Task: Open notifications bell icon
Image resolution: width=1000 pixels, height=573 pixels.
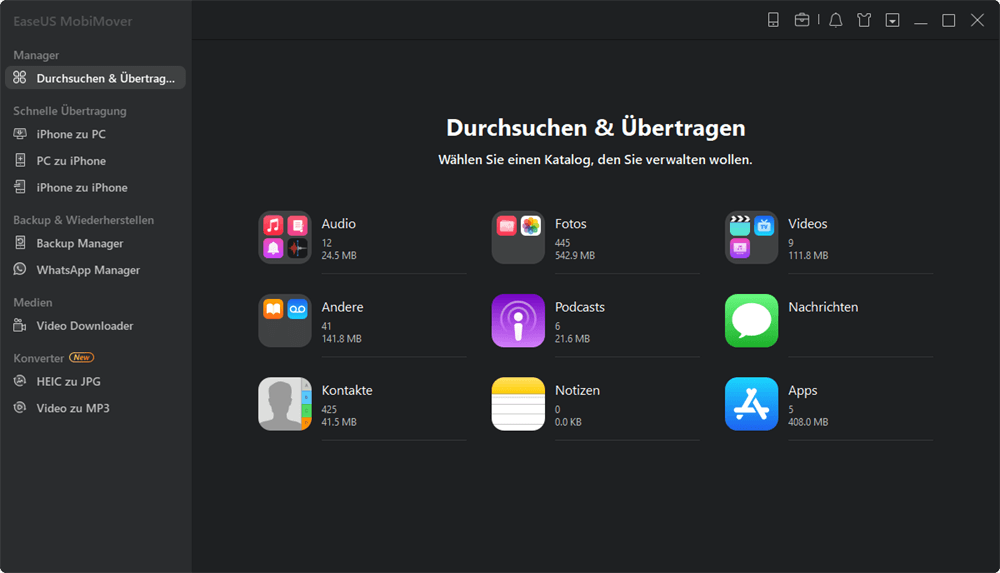Action: (x=835, y=20)
